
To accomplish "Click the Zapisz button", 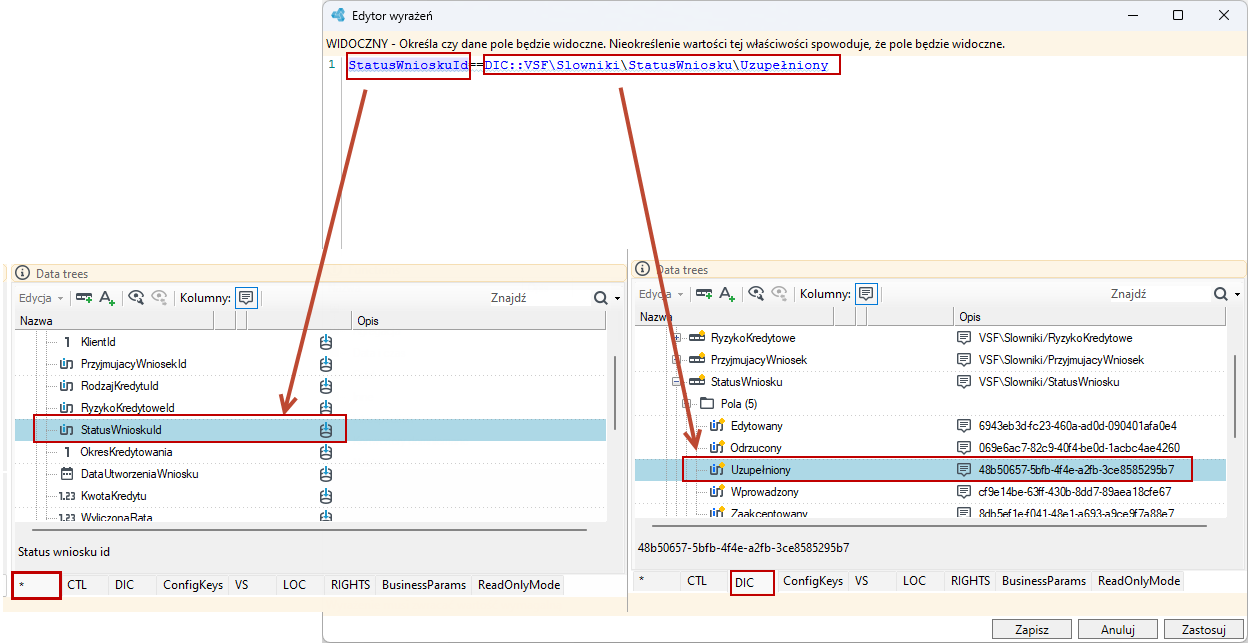I will [1032, 630].
